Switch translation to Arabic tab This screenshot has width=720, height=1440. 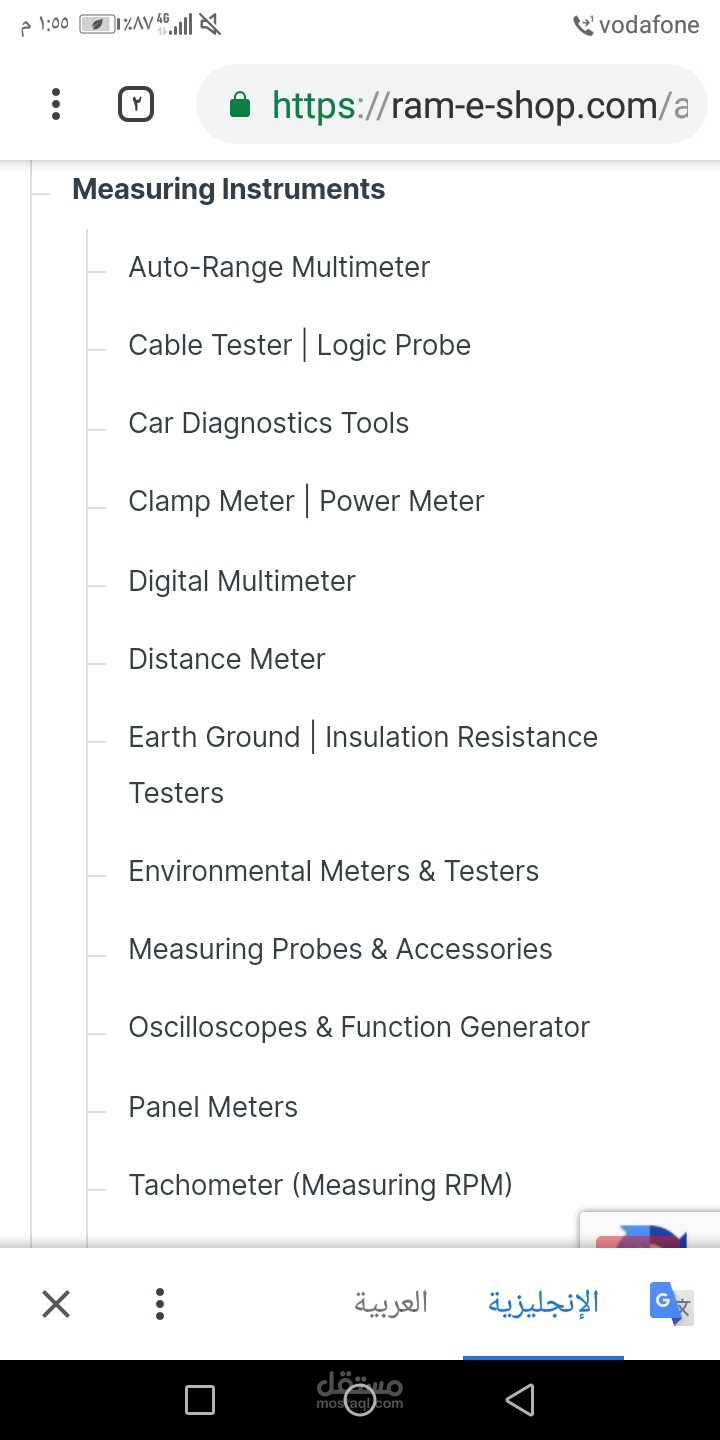pos(390,1303)
